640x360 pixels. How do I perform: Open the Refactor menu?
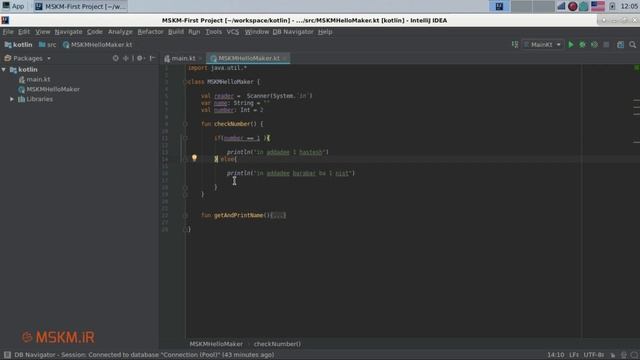tap(150, 32)
